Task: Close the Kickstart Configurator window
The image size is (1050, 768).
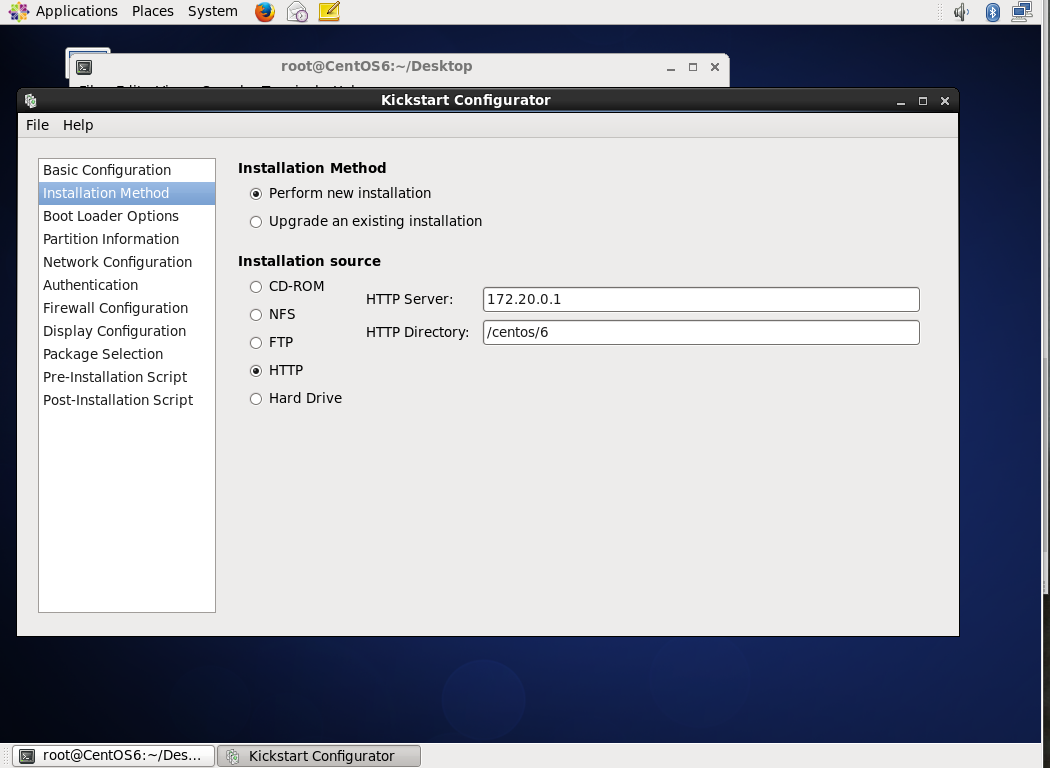Action: click(x=945, y=101)
